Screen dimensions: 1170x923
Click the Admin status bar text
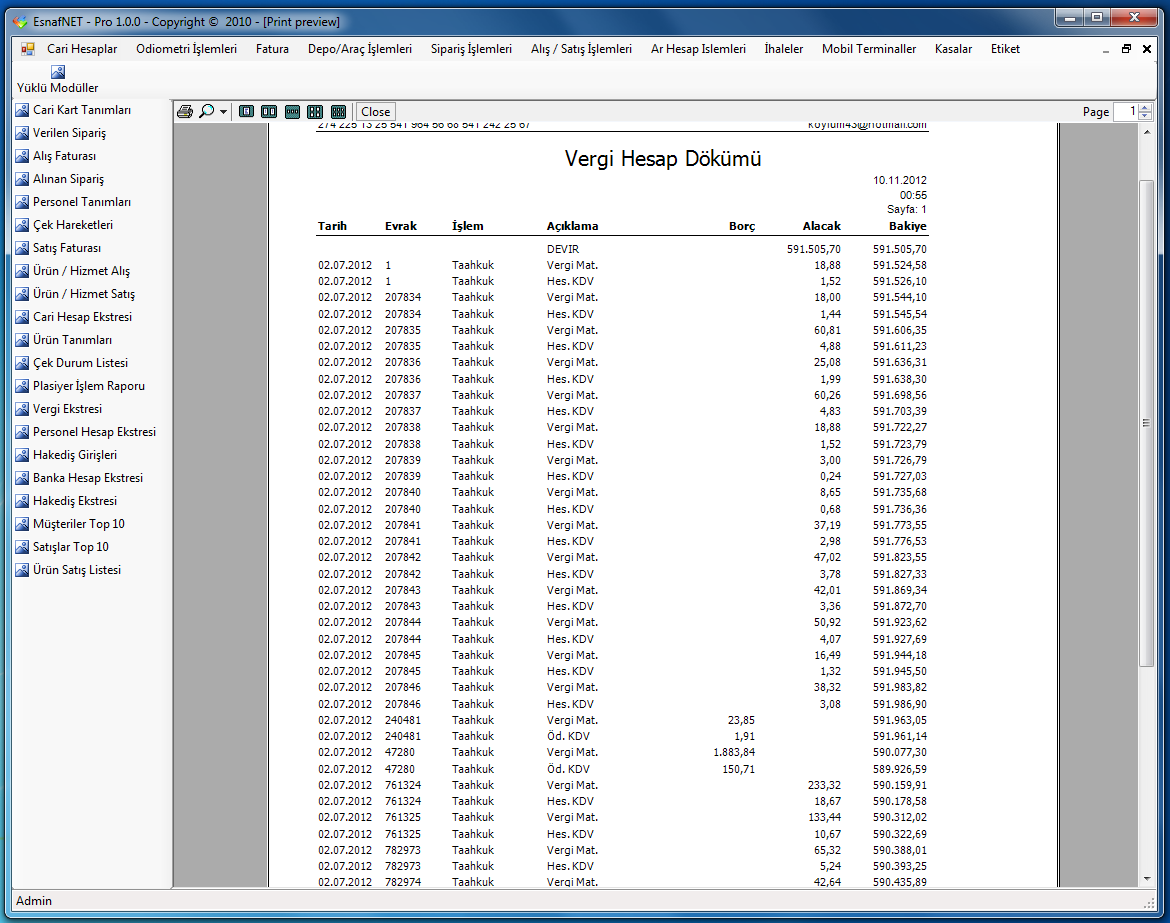coord(34,901)
